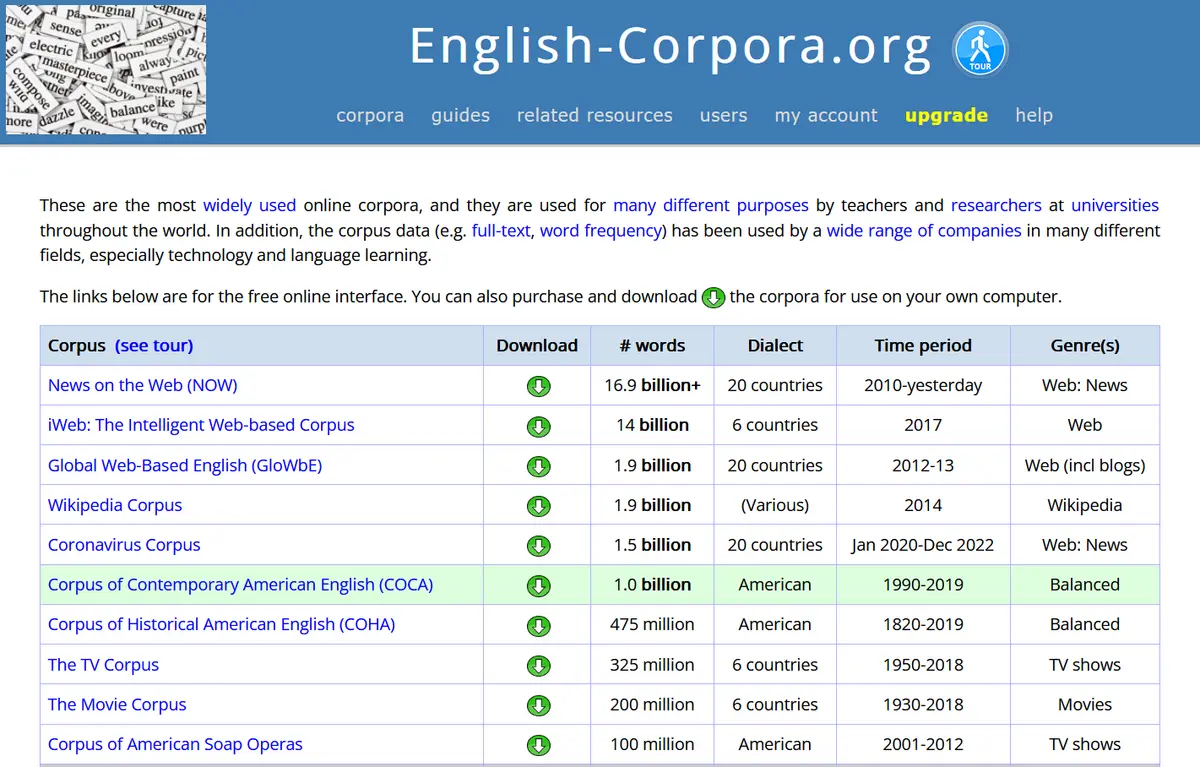
Task: Select The TV Corpus link
Action: tap(103, 665)
